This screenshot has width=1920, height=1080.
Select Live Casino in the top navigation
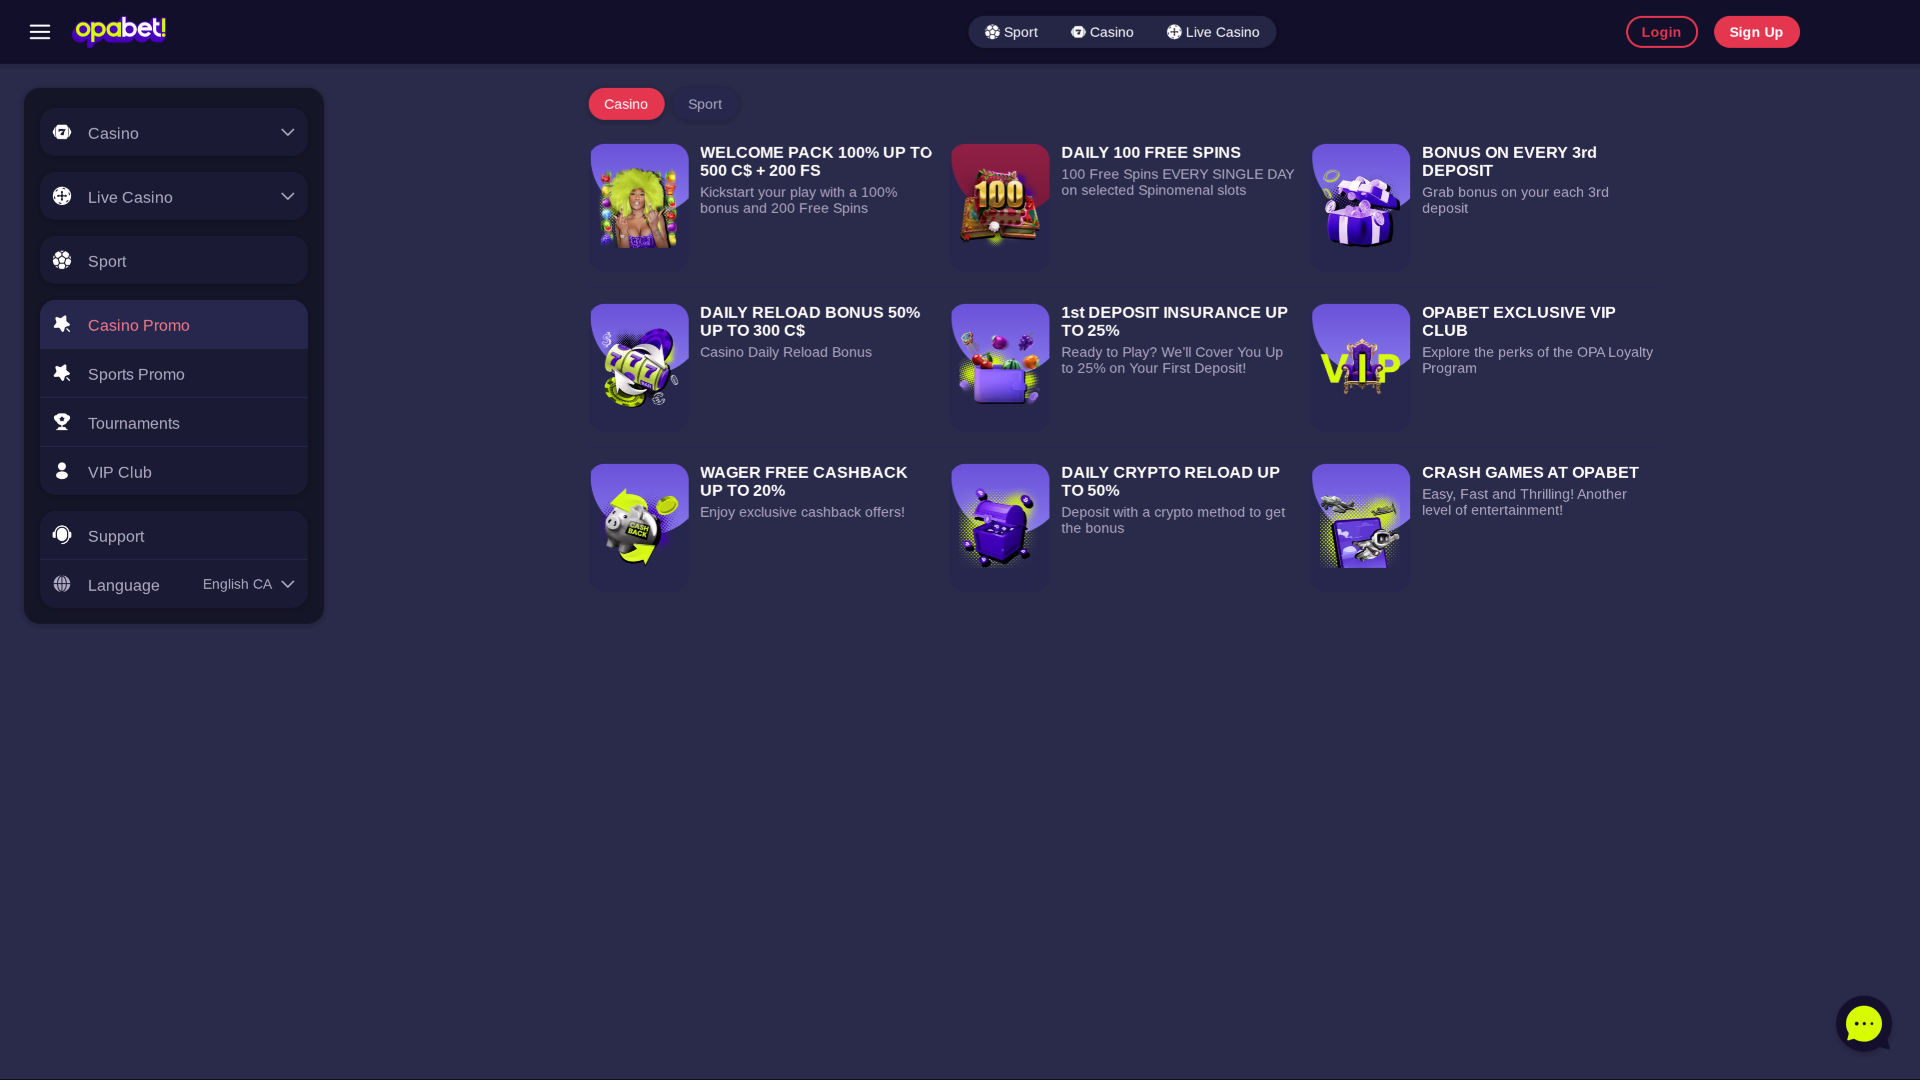point(1213,31)
